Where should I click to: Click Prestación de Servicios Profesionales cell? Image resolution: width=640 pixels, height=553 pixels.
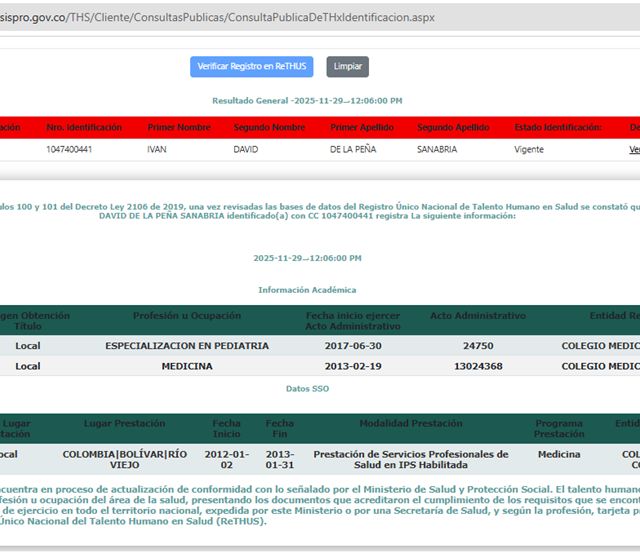click(411, 460)
